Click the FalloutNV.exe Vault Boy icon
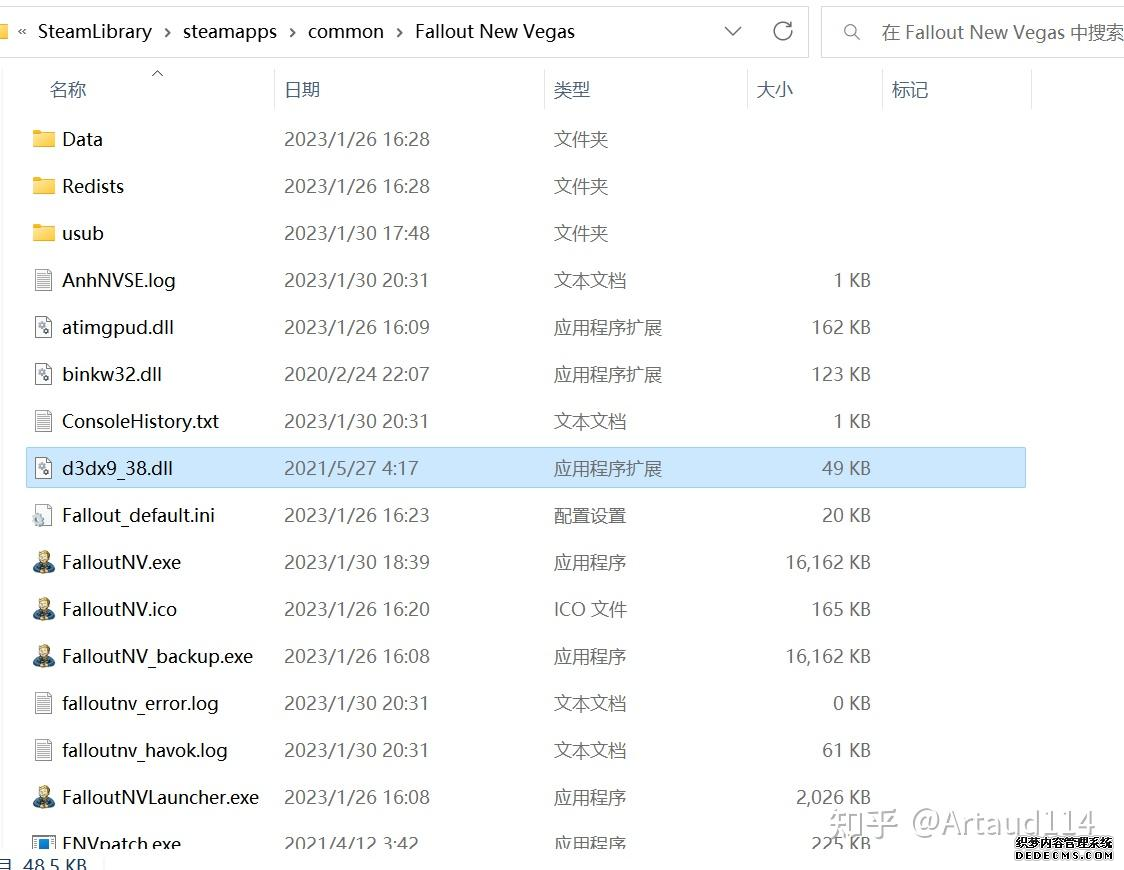 tap(44, 562)
